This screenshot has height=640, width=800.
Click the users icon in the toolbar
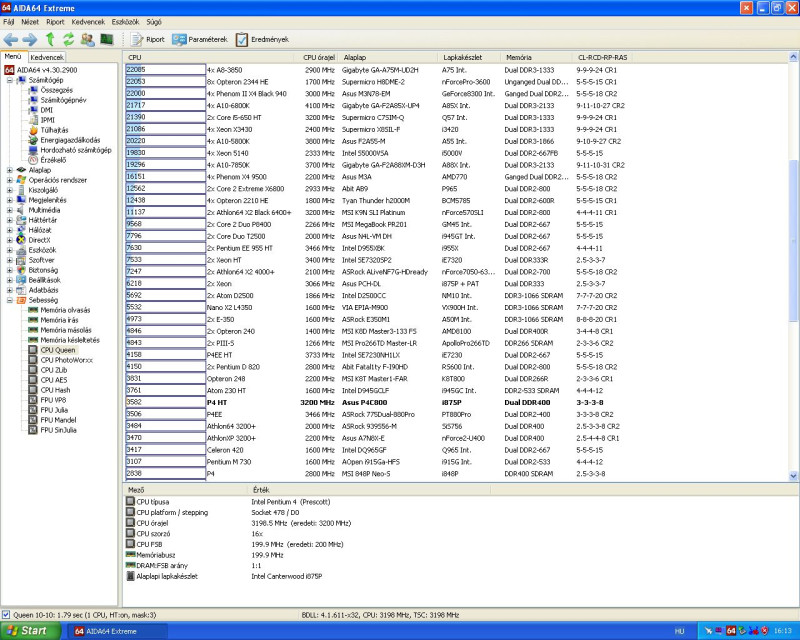click(88, 39)
